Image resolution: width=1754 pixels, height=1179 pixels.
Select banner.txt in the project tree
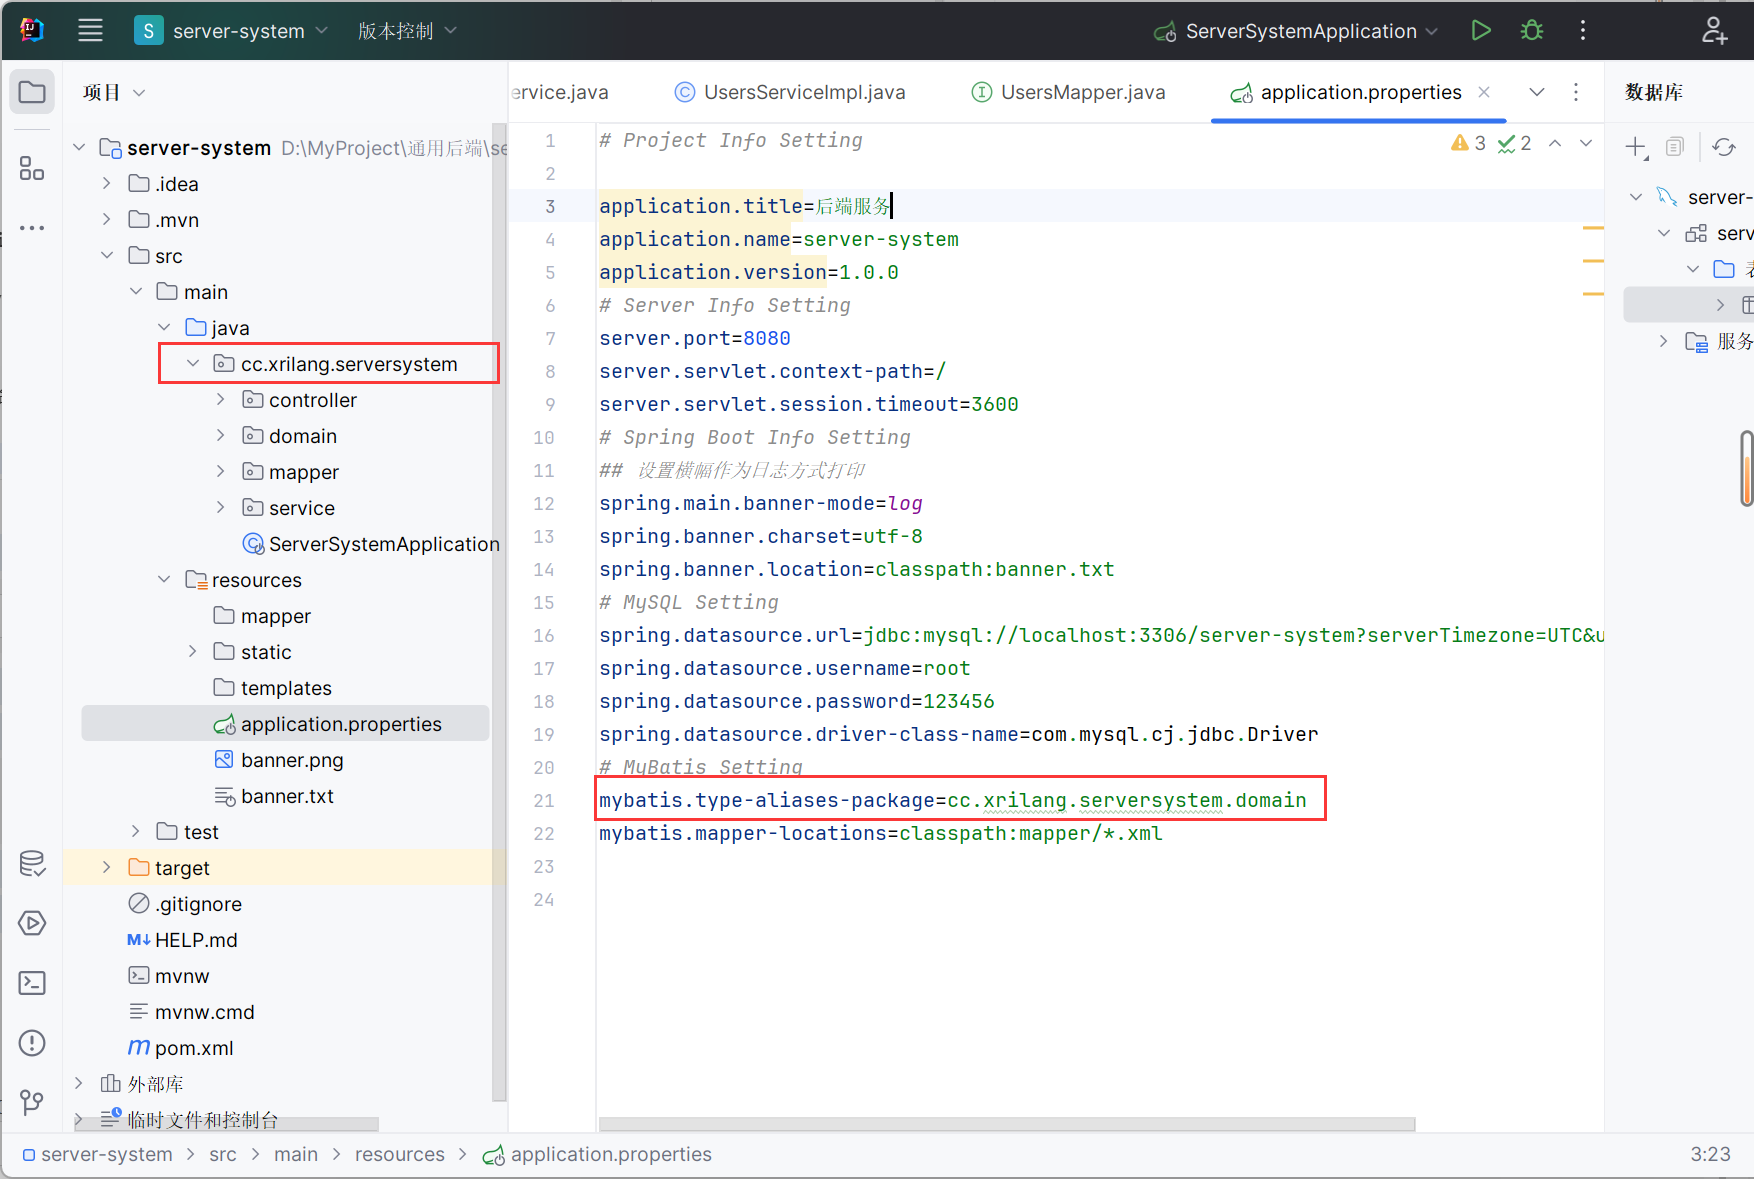tap(274, 796)
